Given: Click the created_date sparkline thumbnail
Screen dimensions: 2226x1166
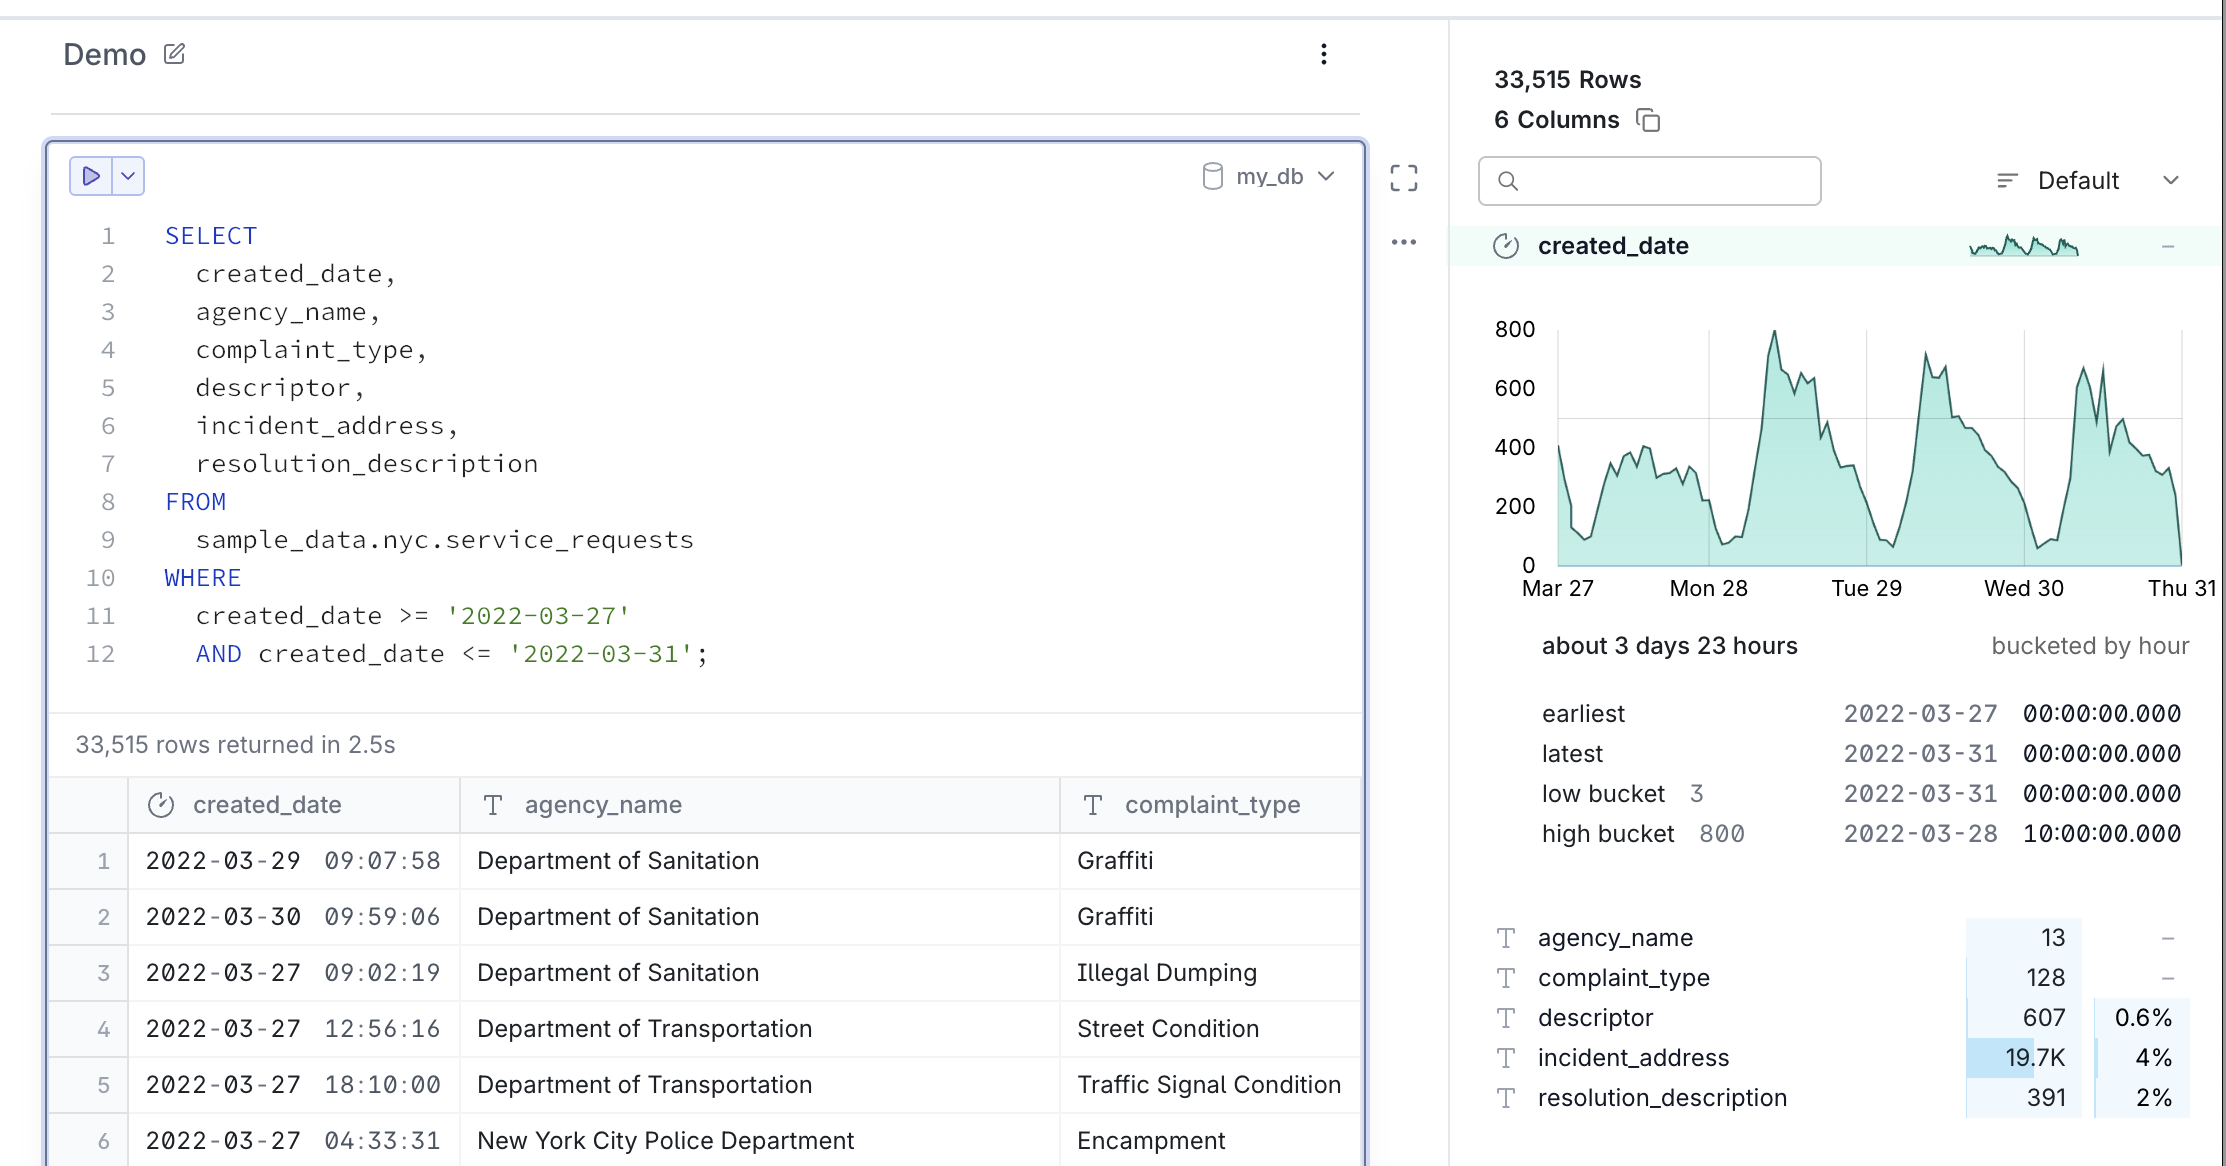Looking at the screenshot, I should (2024, 246).
